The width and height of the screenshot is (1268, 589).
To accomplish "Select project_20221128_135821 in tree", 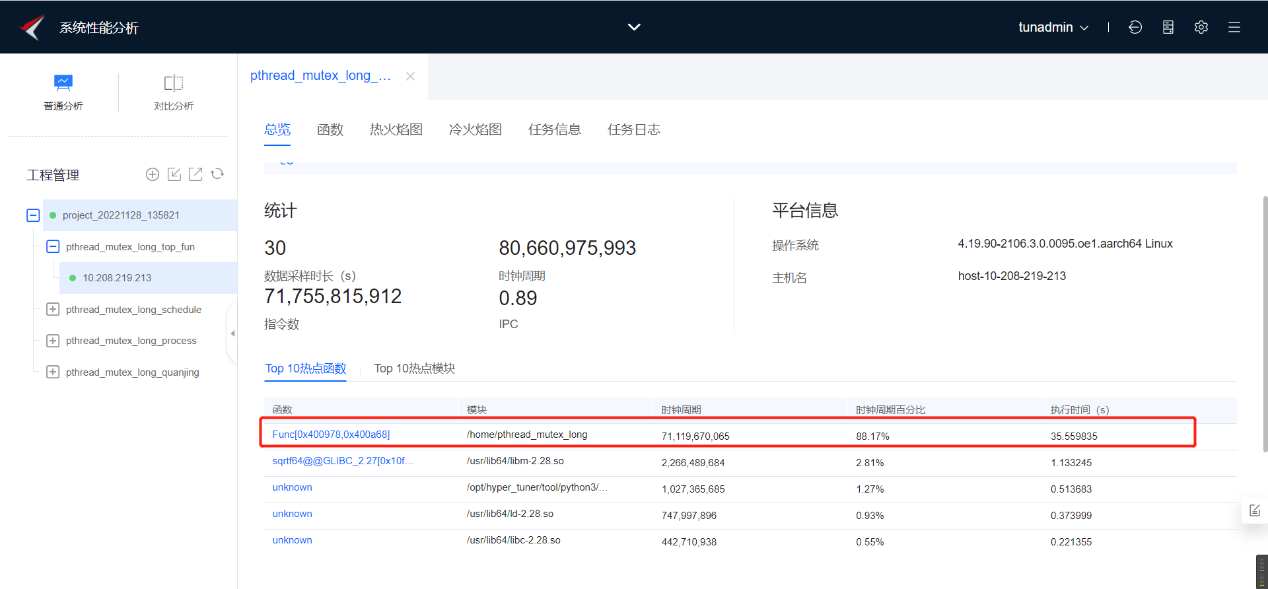I will tap(121, 215).
